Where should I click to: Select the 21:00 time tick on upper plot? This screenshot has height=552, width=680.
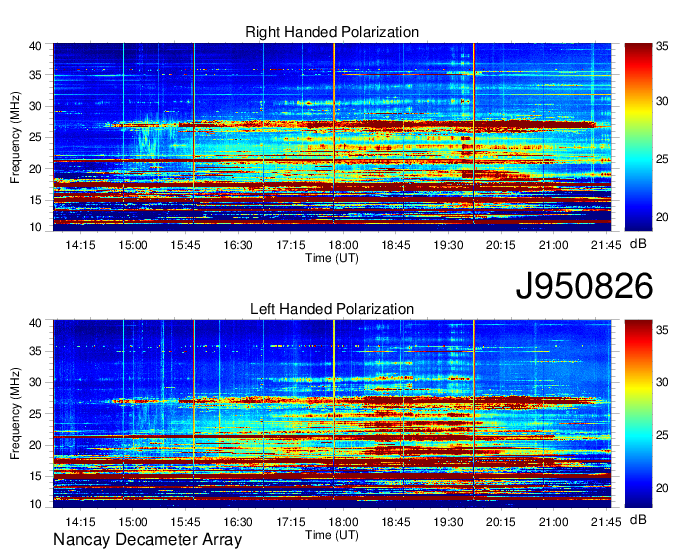click(x=553, y=245)
